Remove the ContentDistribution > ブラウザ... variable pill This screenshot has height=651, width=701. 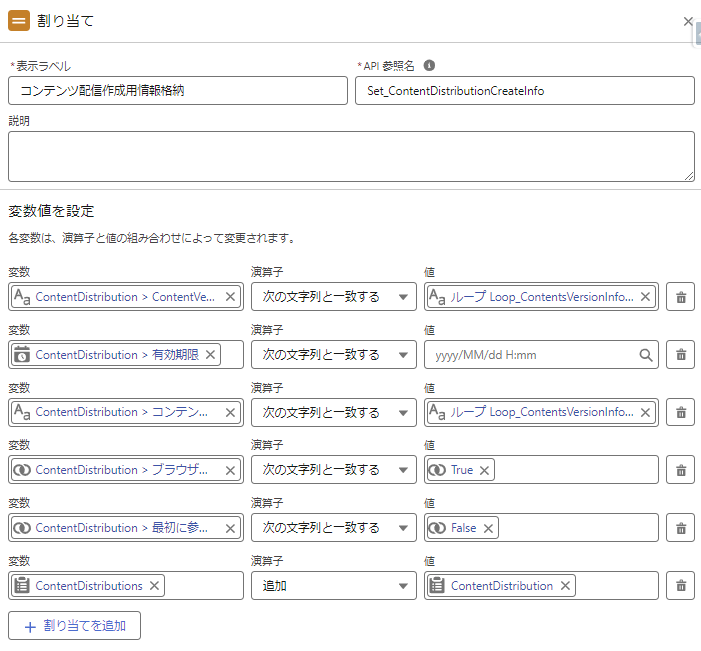pyautogui.click(x=230, y=470)
